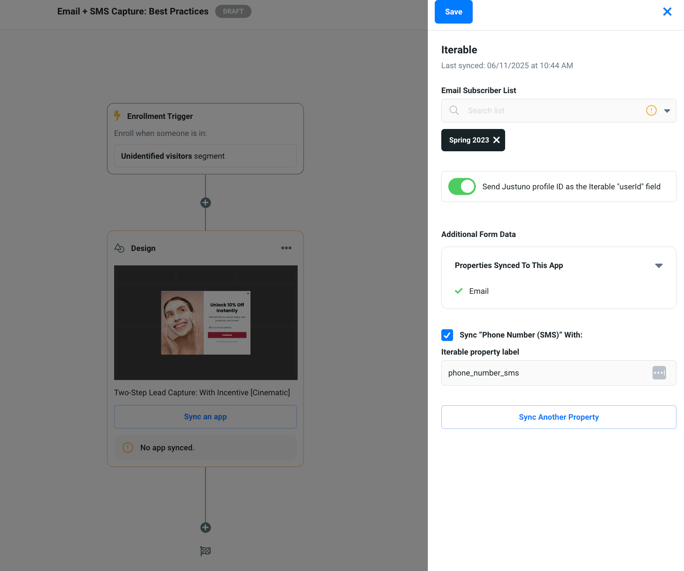Remove the Spring 2023 list tag

pyautogui.click(x=496, y=140)
